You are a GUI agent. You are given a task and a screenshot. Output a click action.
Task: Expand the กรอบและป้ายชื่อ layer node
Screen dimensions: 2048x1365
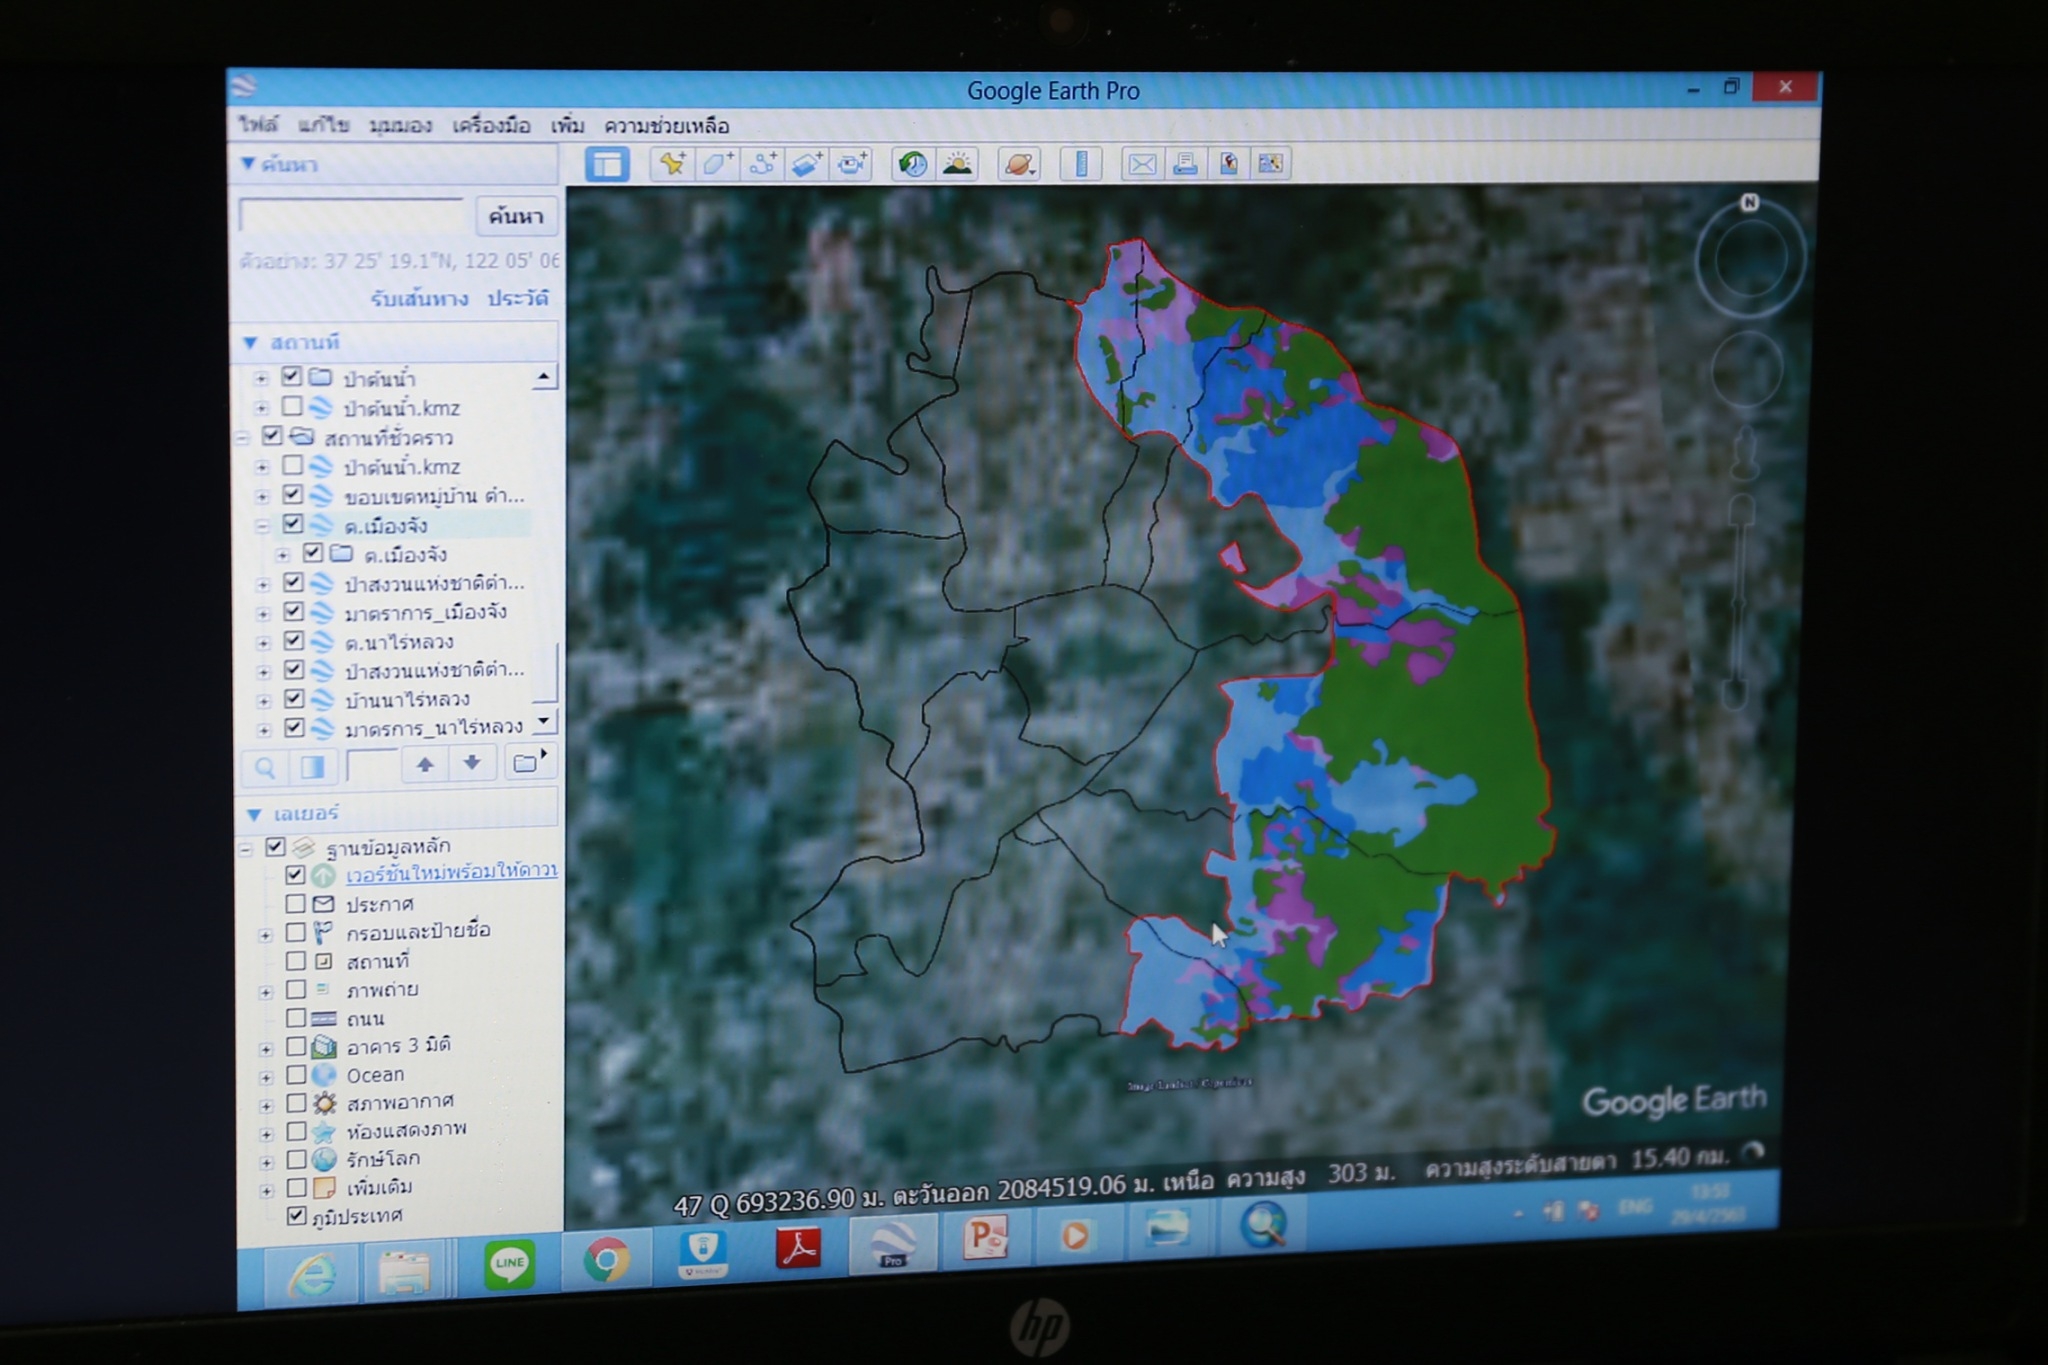(265, 936)
